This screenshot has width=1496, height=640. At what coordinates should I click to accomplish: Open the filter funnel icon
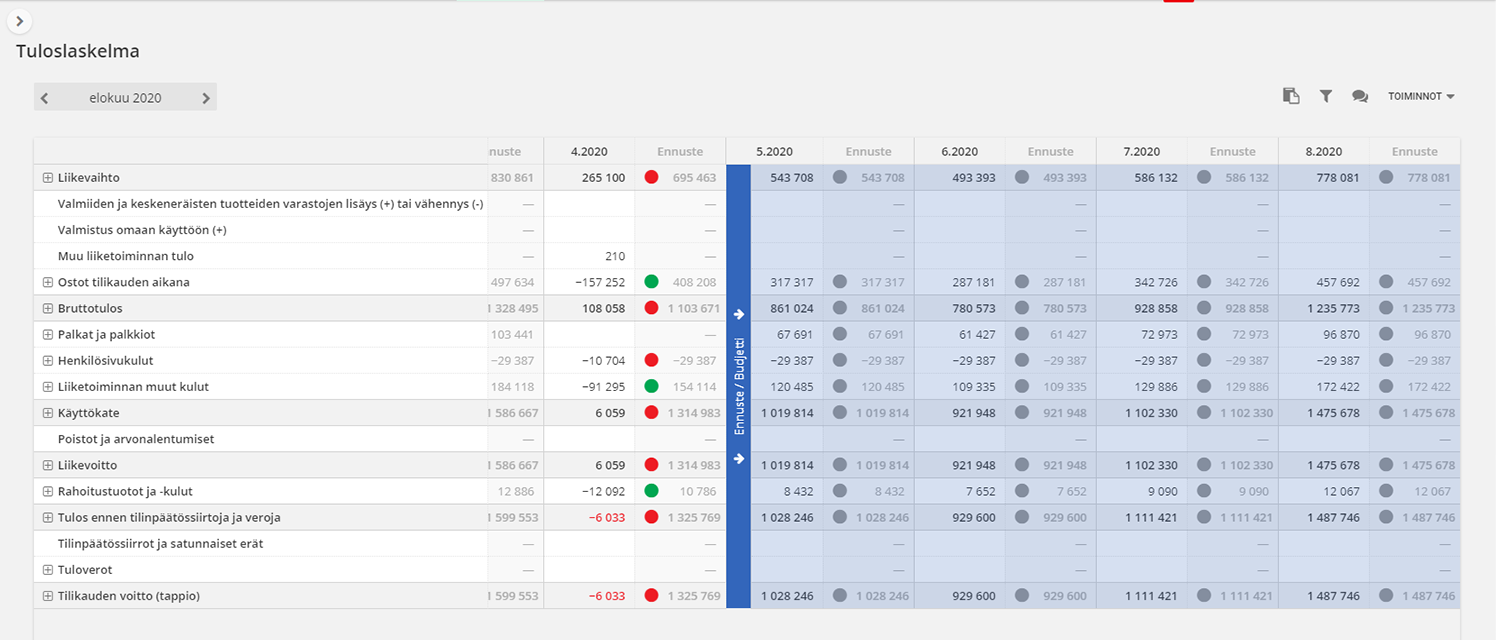click(1326, 96)
